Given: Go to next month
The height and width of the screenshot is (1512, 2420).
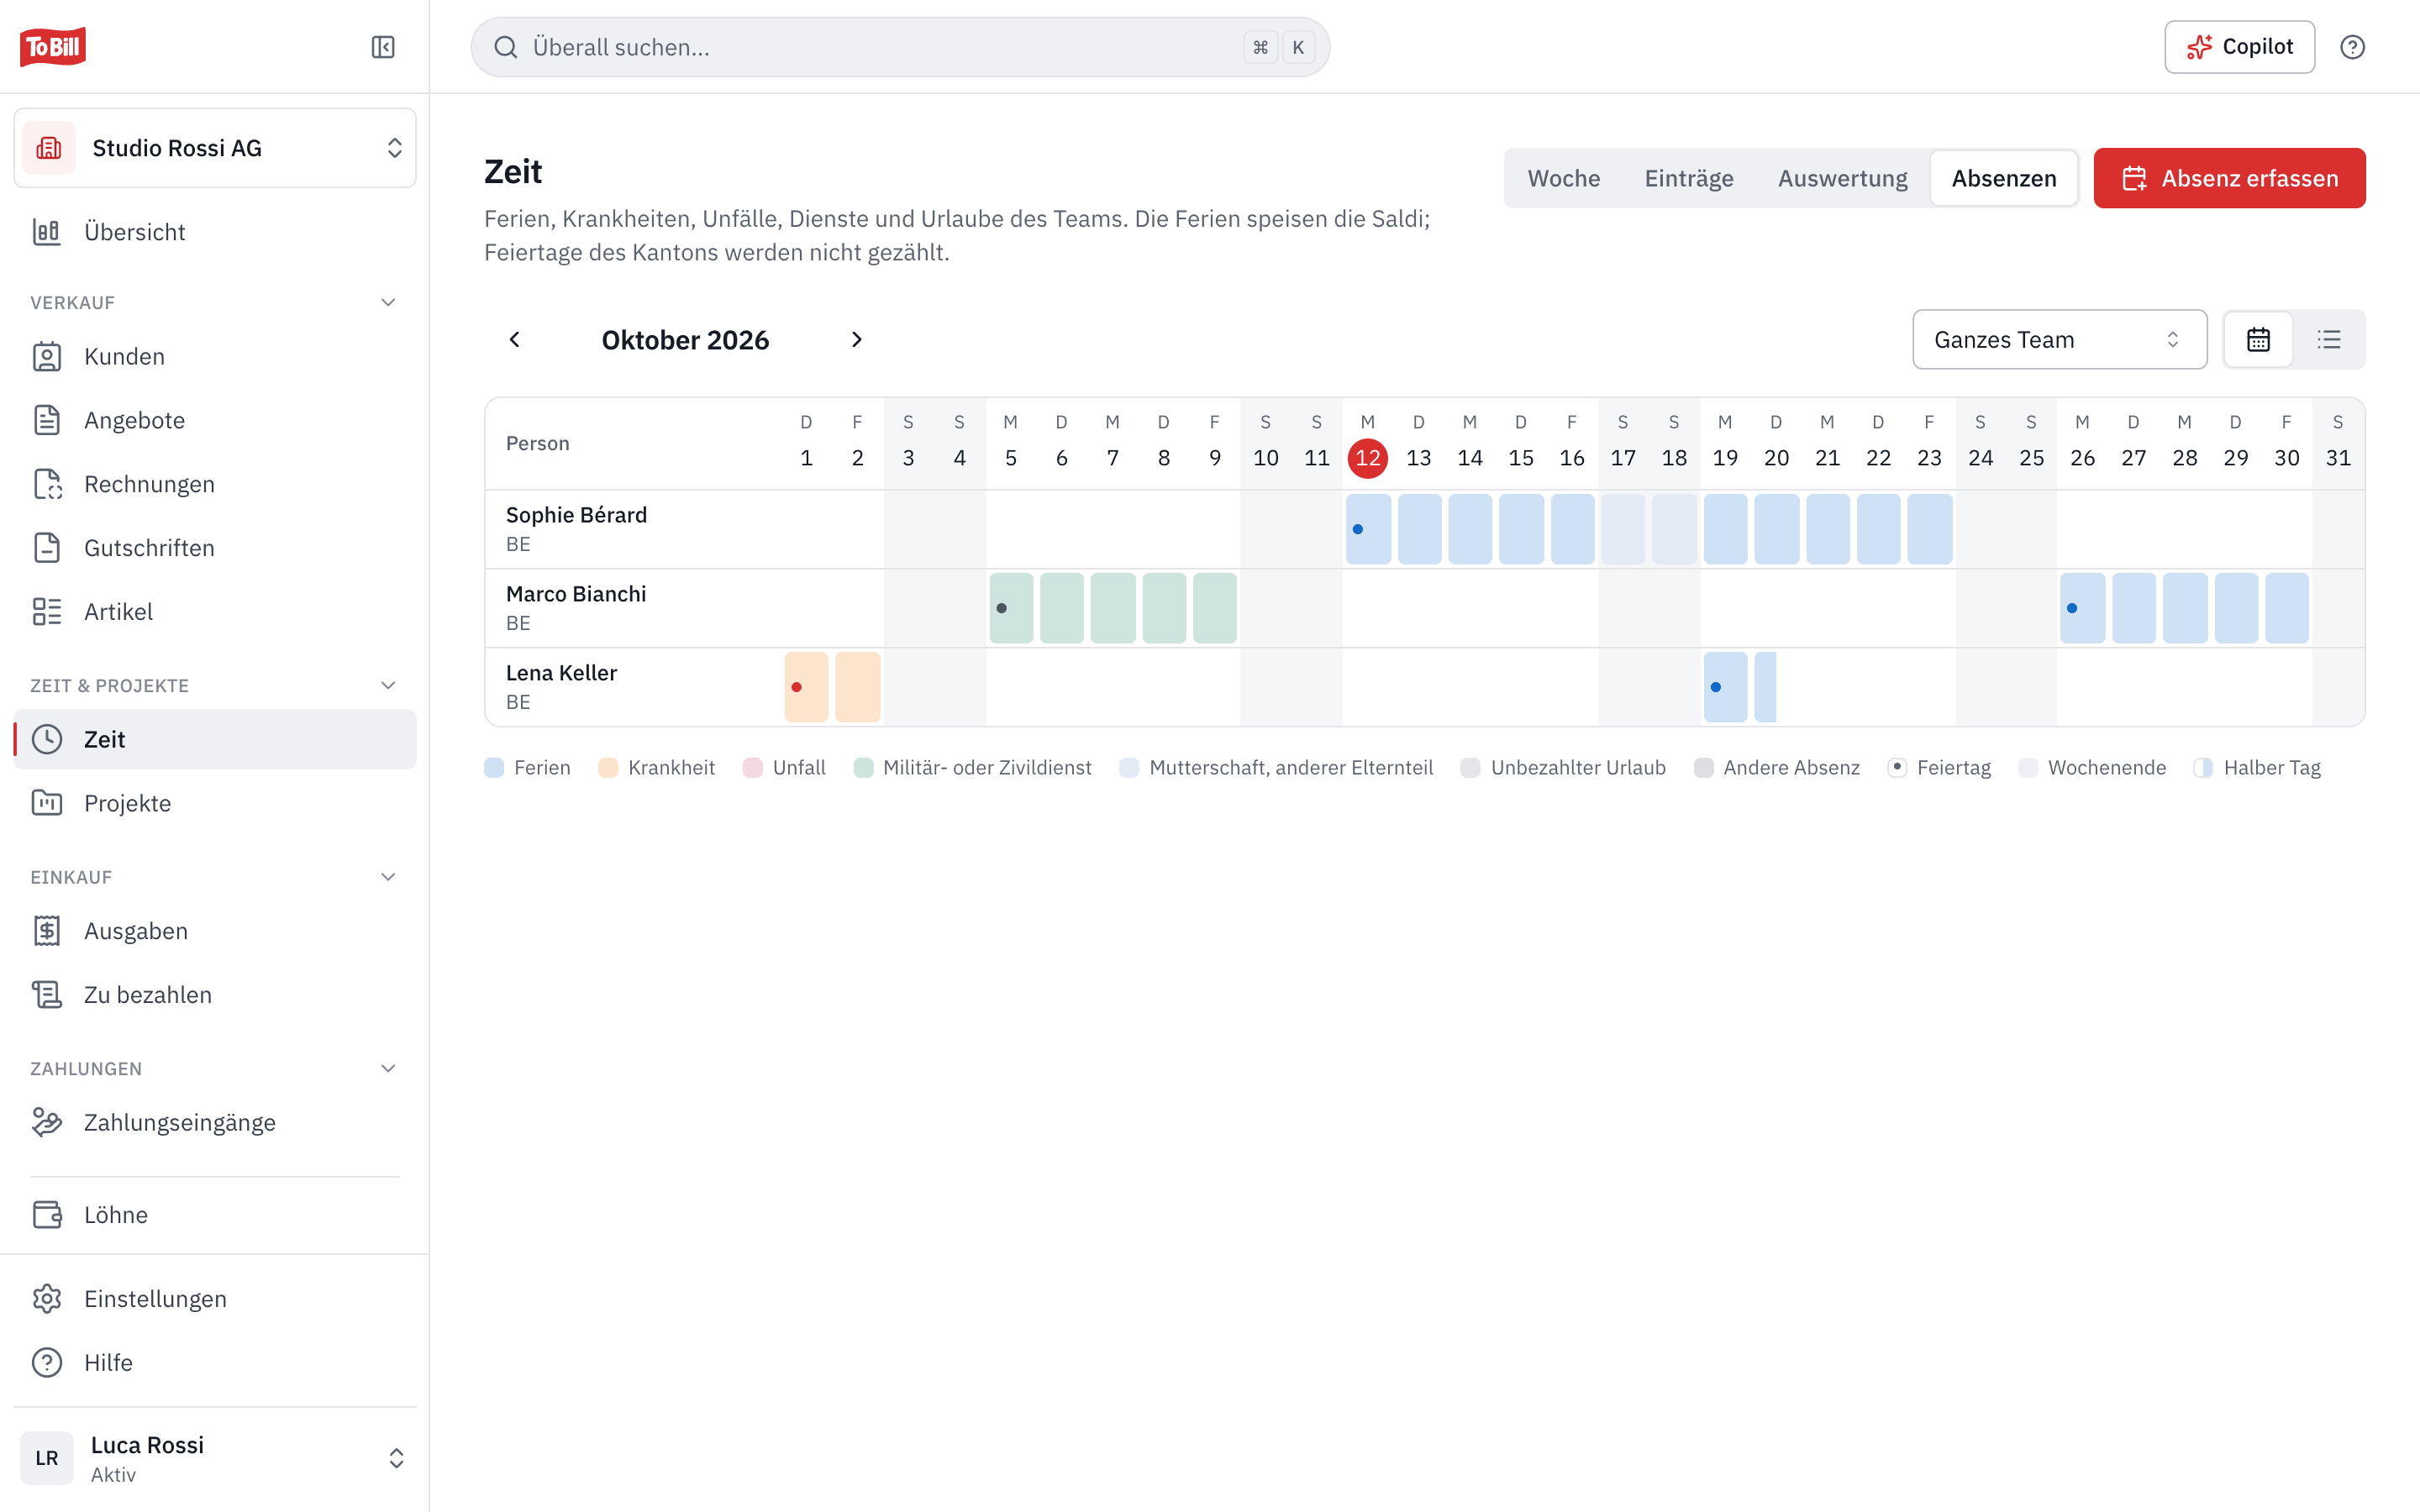Looking at the screenshot, I should pyautogui.click(x=856, y=340).
